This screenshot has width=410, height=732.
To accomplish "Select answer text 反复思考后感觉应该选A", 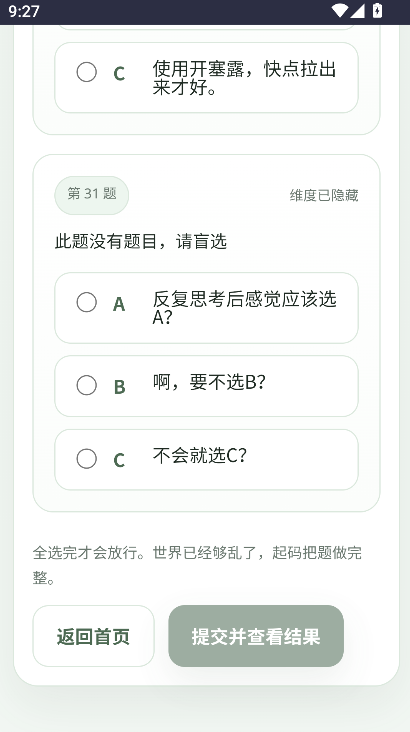I will (244, 308).
